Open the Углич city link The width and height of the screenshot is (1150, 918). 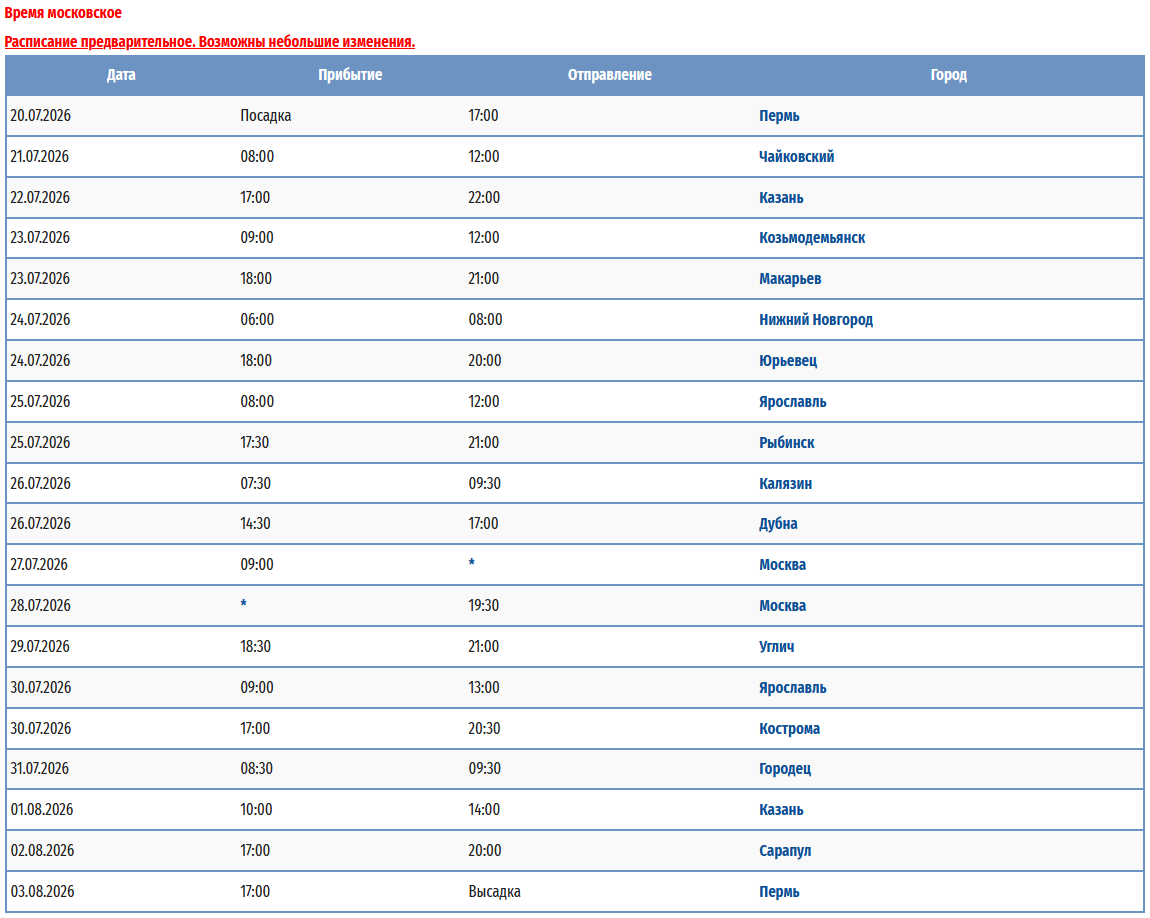pos(776,647)
